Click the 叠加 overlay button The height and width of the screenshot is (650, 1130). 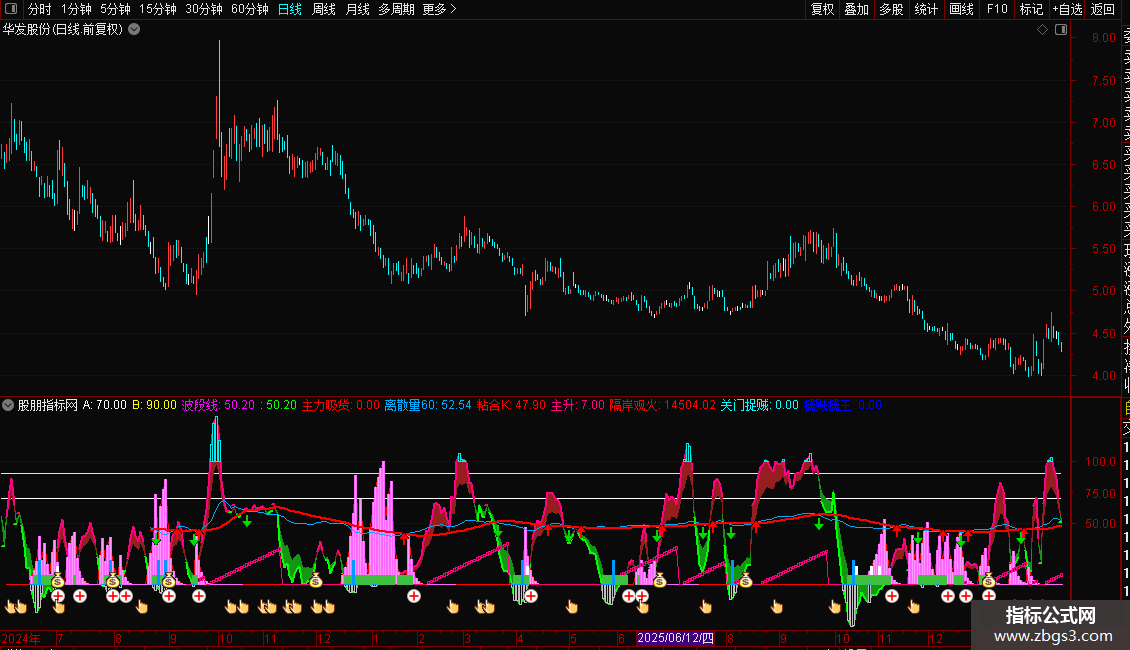(857, 9)
